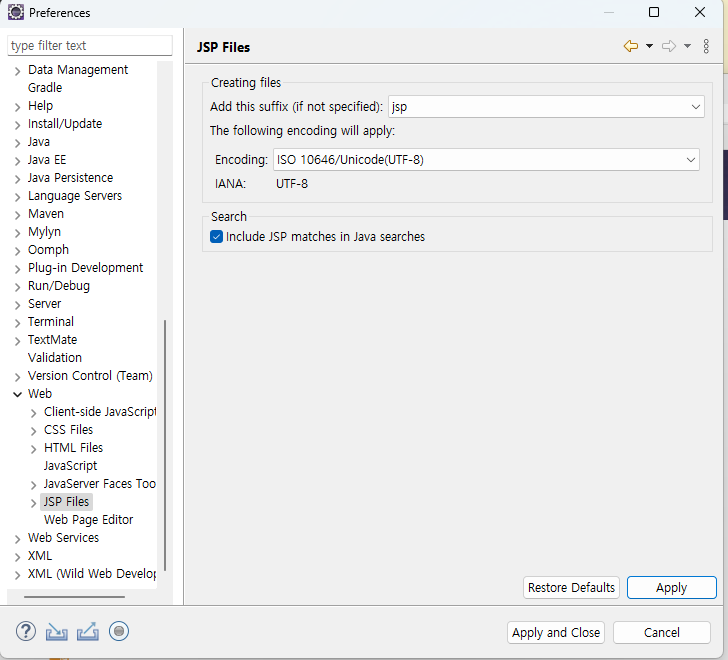Open the Add this suffix combo box
728x660 pixels.
546,107
